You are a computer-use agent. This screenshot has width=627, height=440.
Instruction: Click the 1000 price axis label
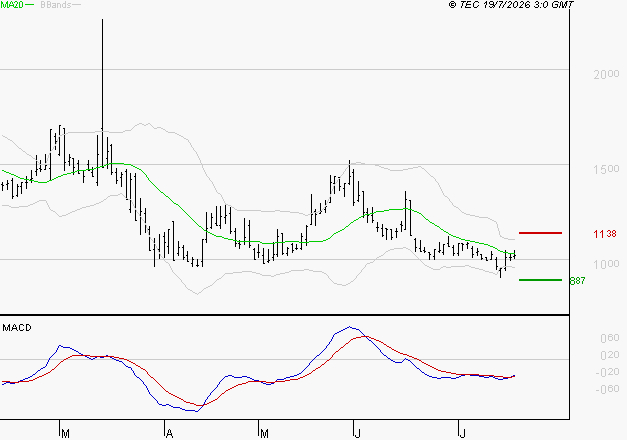[x=606, y=264]
